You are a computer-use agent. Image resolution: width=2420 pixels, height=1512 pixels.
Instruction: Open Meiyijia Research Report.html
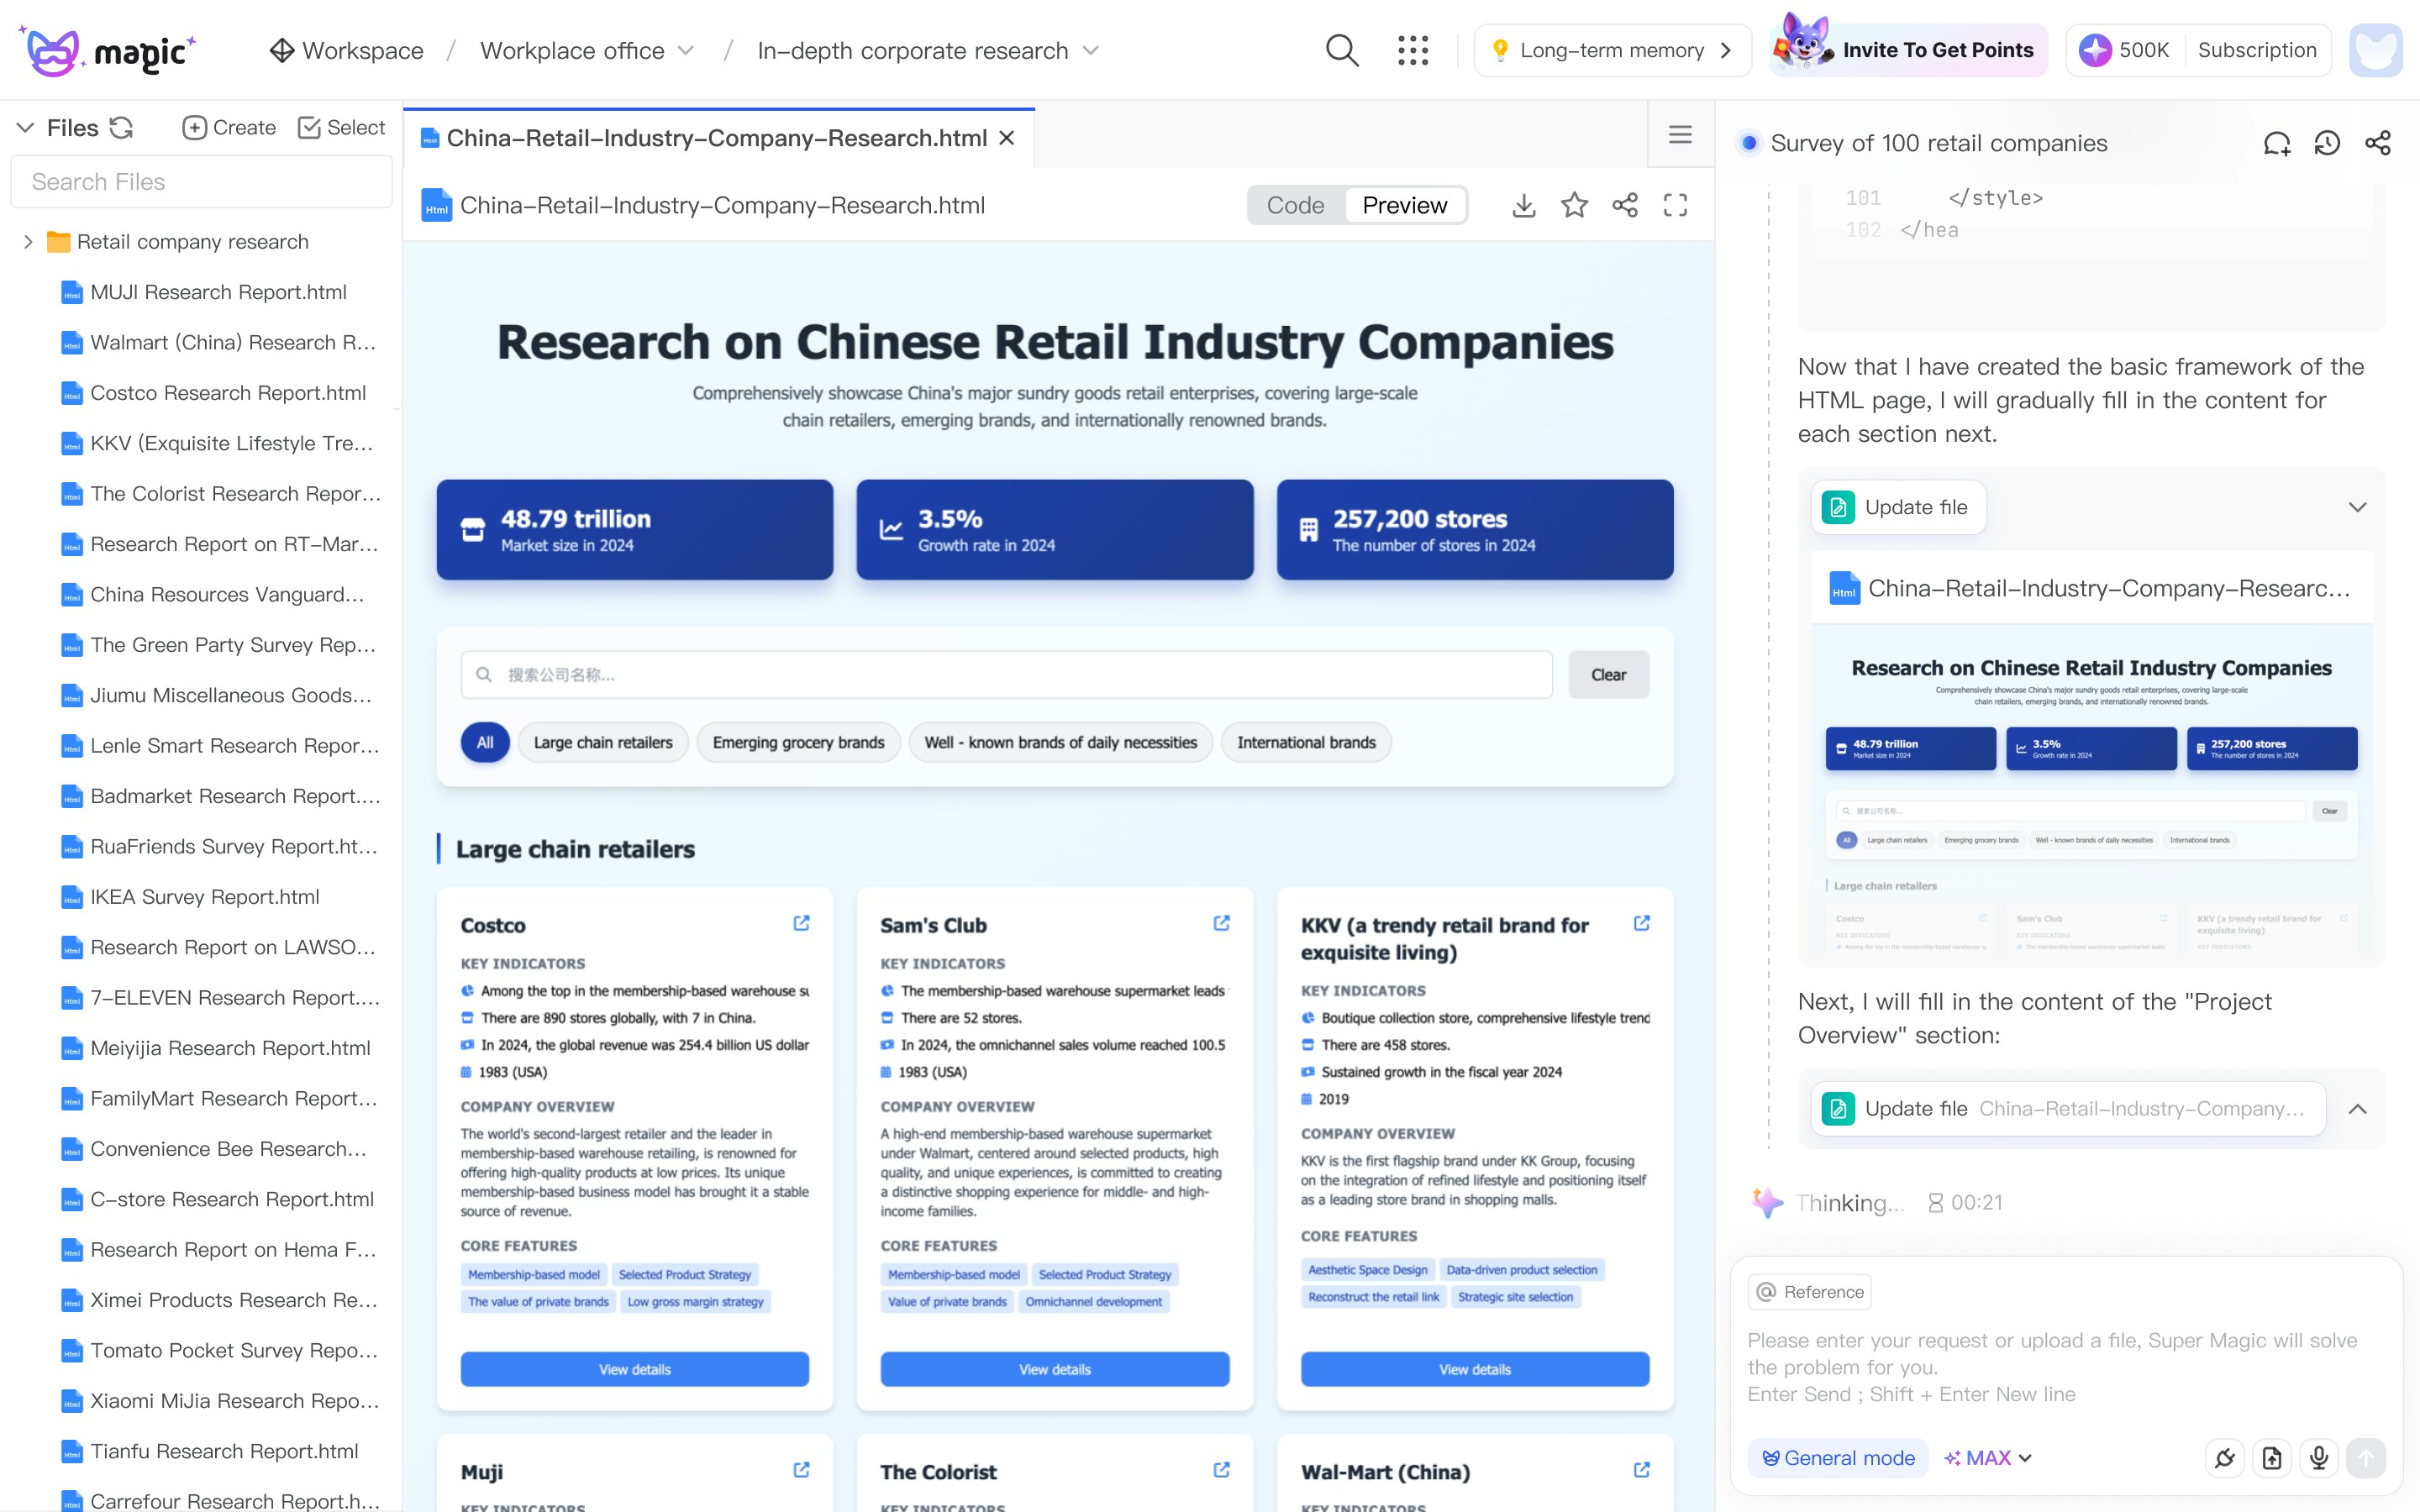pos(230,1047)
